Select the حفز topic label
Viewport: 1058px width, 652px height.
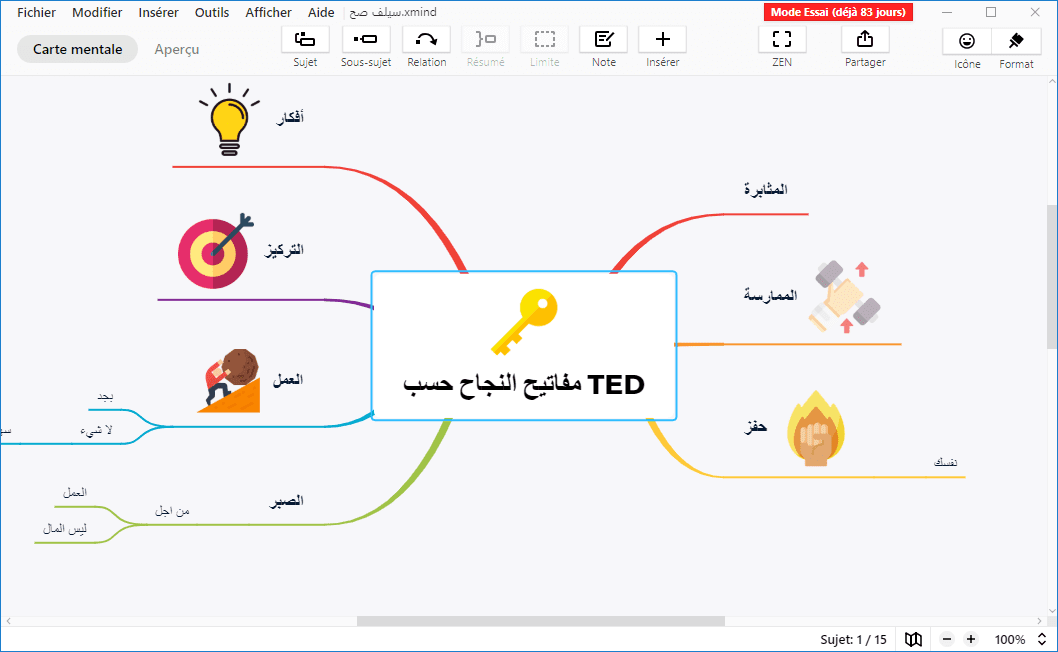point(756,427)
